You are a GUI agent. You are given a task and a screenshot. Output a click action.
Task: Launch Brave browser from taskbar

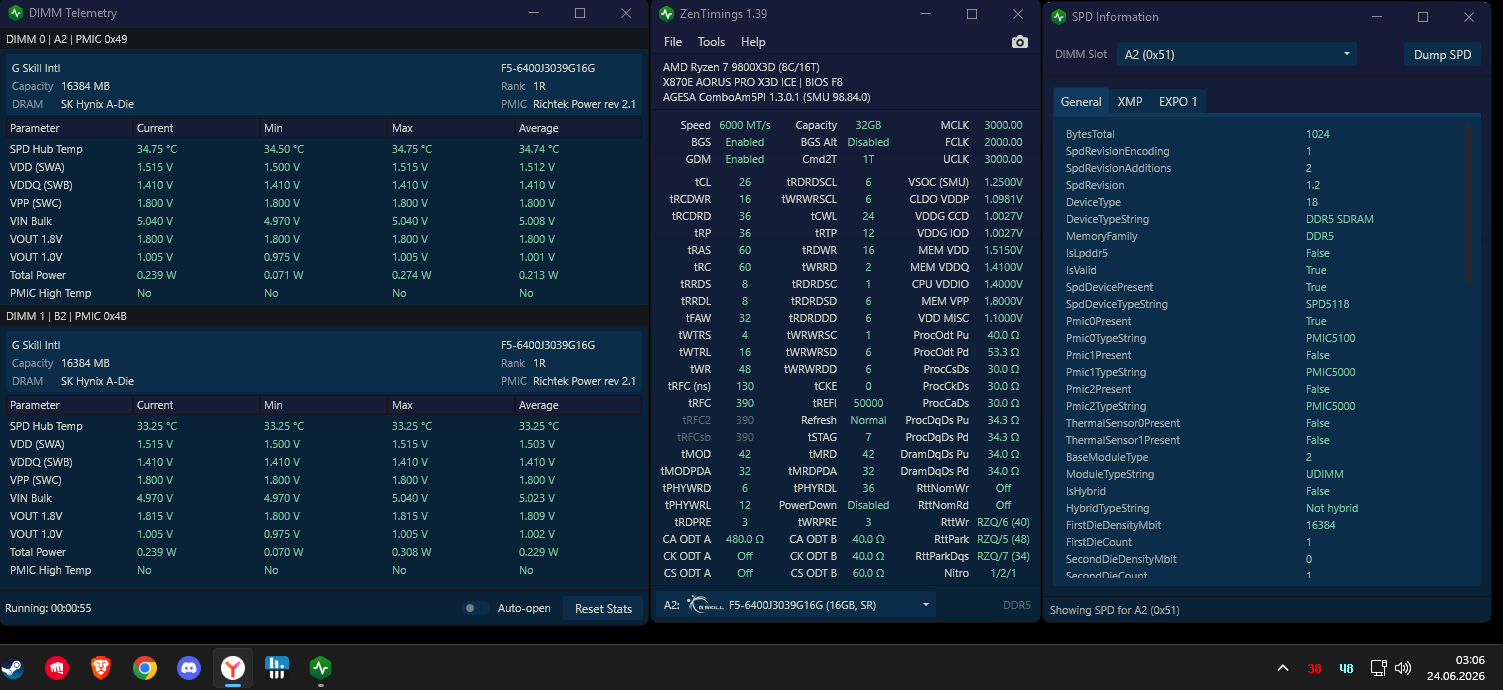pos(101,668)
